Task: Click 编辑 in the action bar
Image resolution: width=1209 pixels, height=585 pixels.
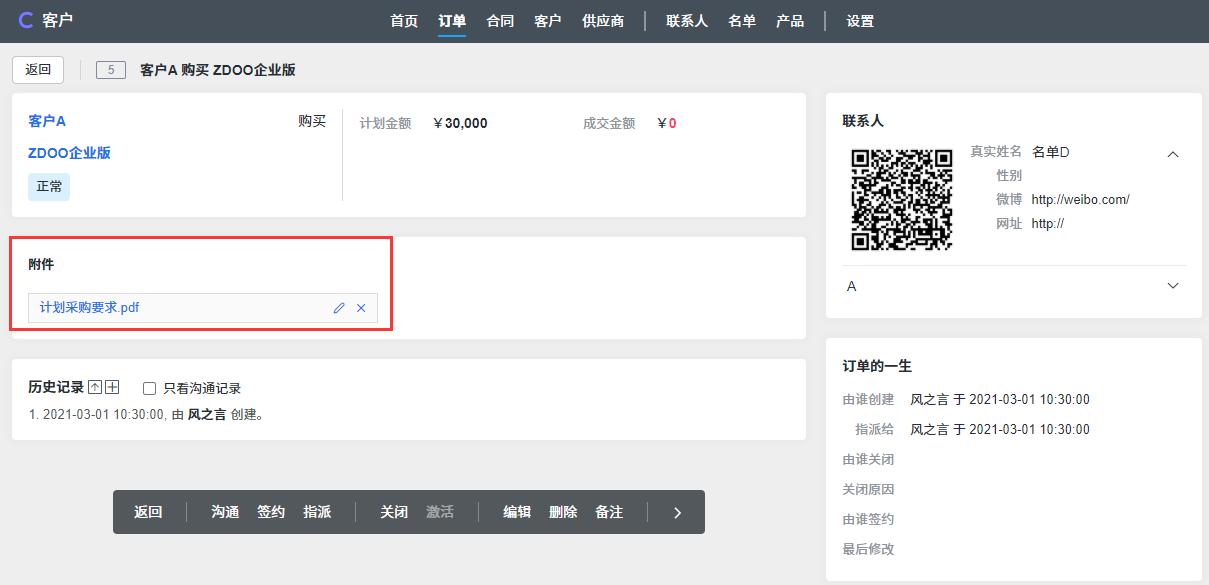Action: click(517, 512)
